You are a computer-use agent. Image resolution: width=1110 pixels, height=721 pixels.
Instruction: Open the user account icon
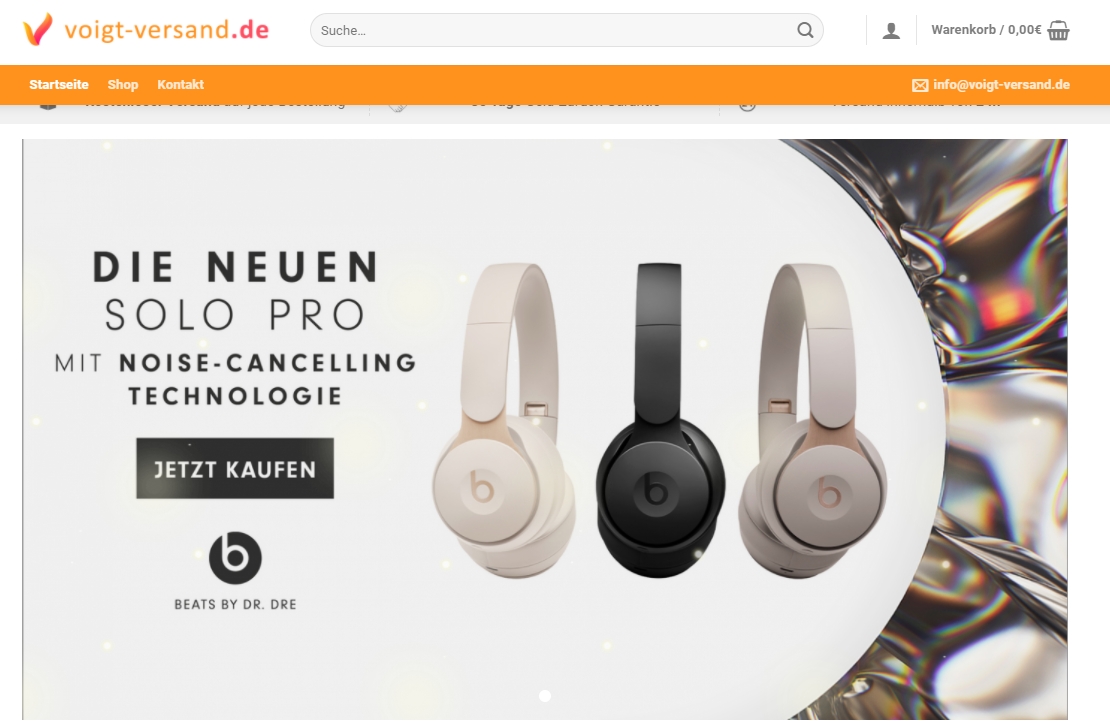[x=891, y=30]
